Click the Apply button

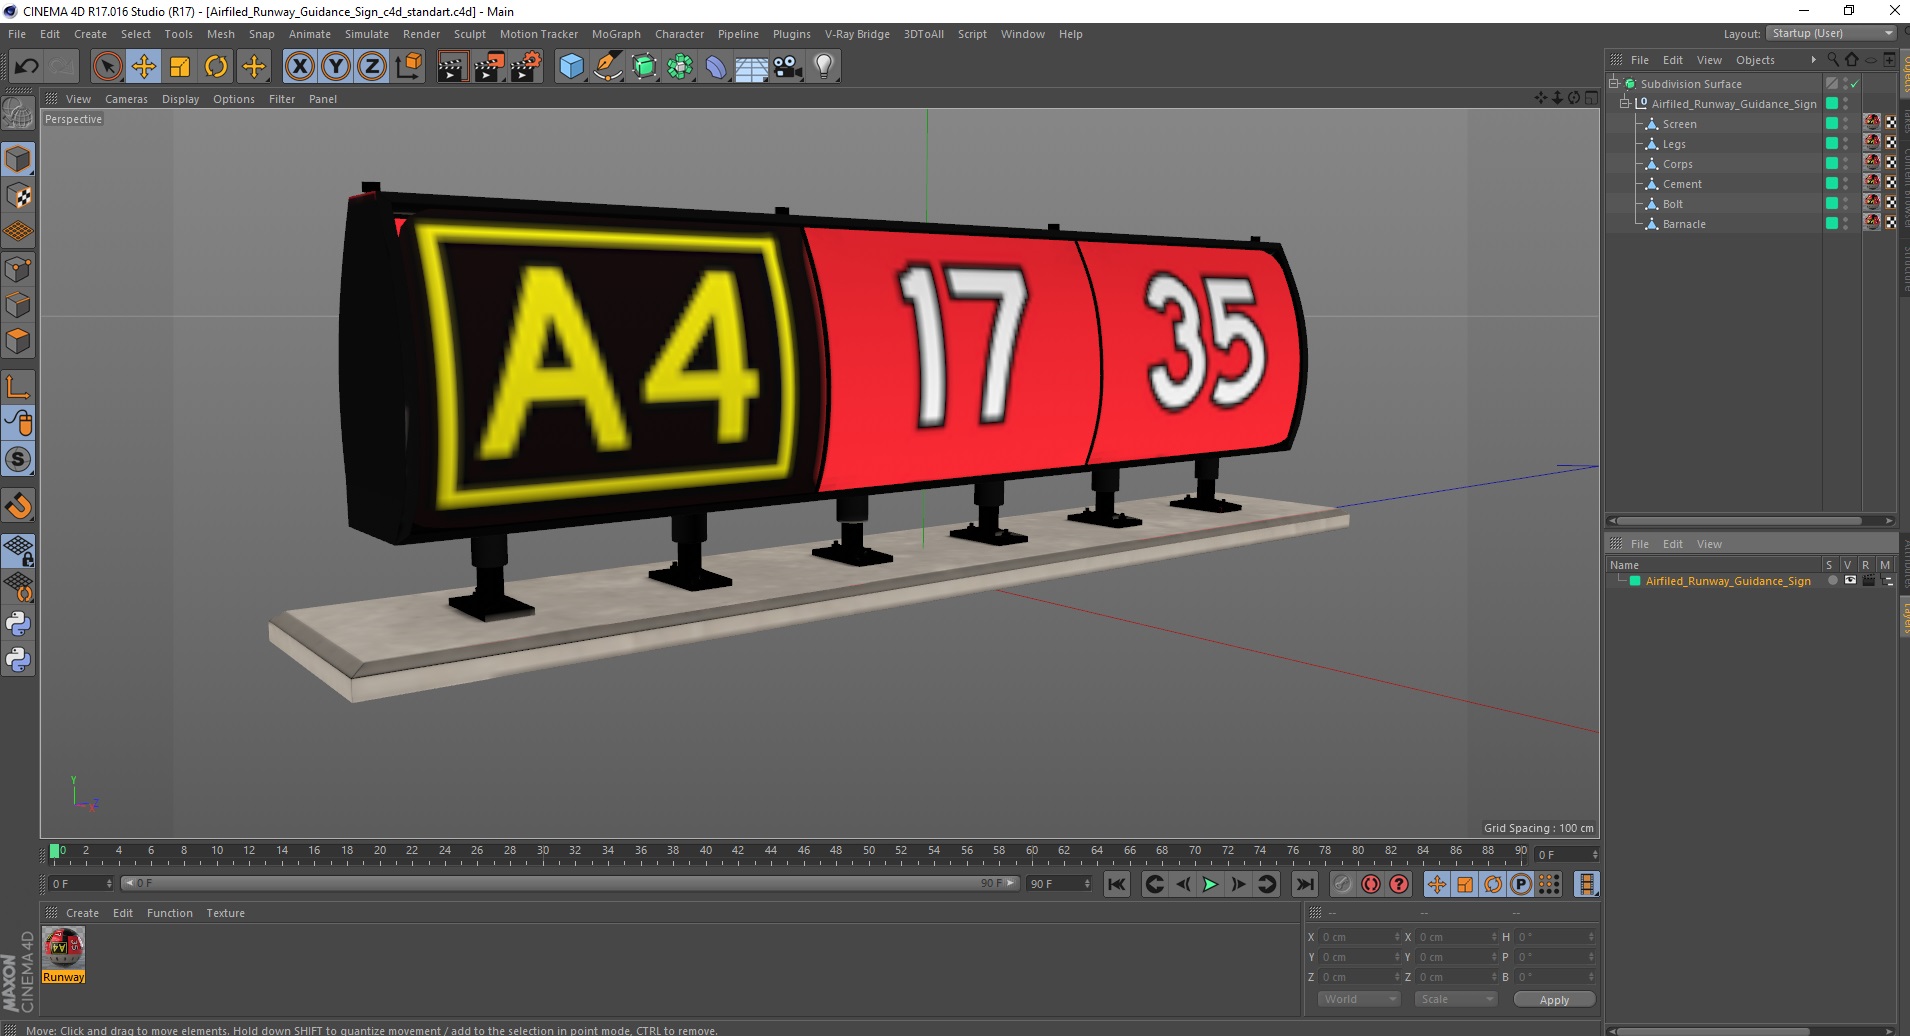click(x=1554, y=1000)
